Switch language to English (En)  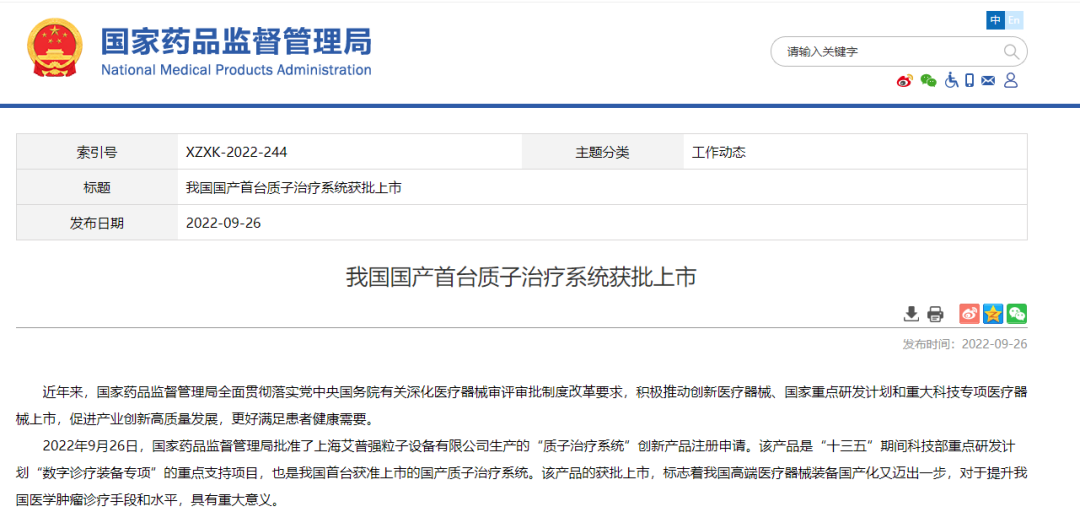pyautogui.click(x=1014, y=21)
